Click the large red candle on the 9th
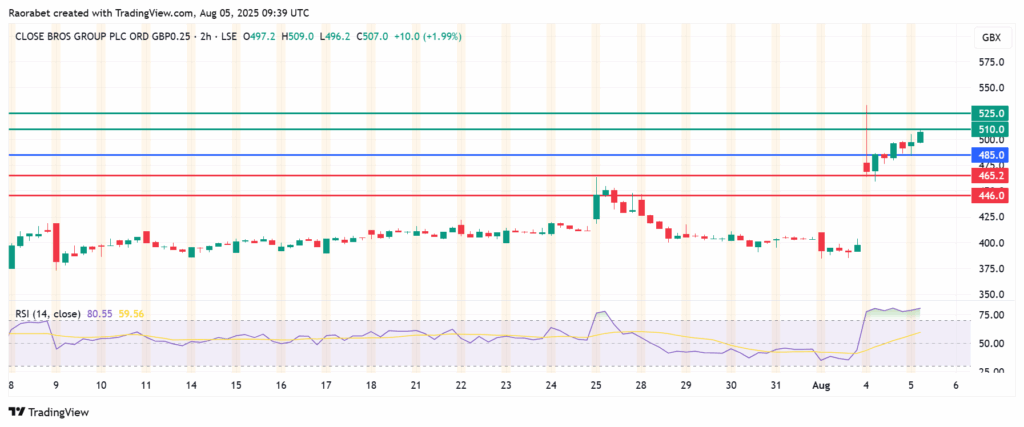 tap(55, 243)
